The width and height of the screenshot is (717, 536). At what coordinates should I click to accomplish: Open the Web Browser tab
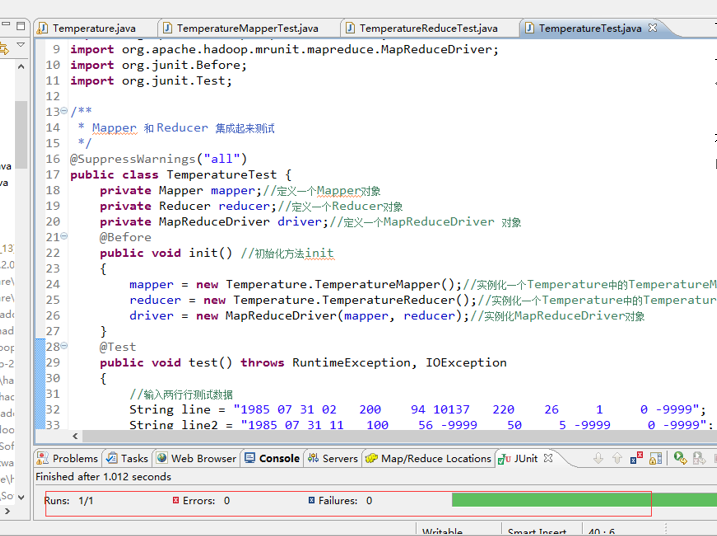tap(203, 458)
